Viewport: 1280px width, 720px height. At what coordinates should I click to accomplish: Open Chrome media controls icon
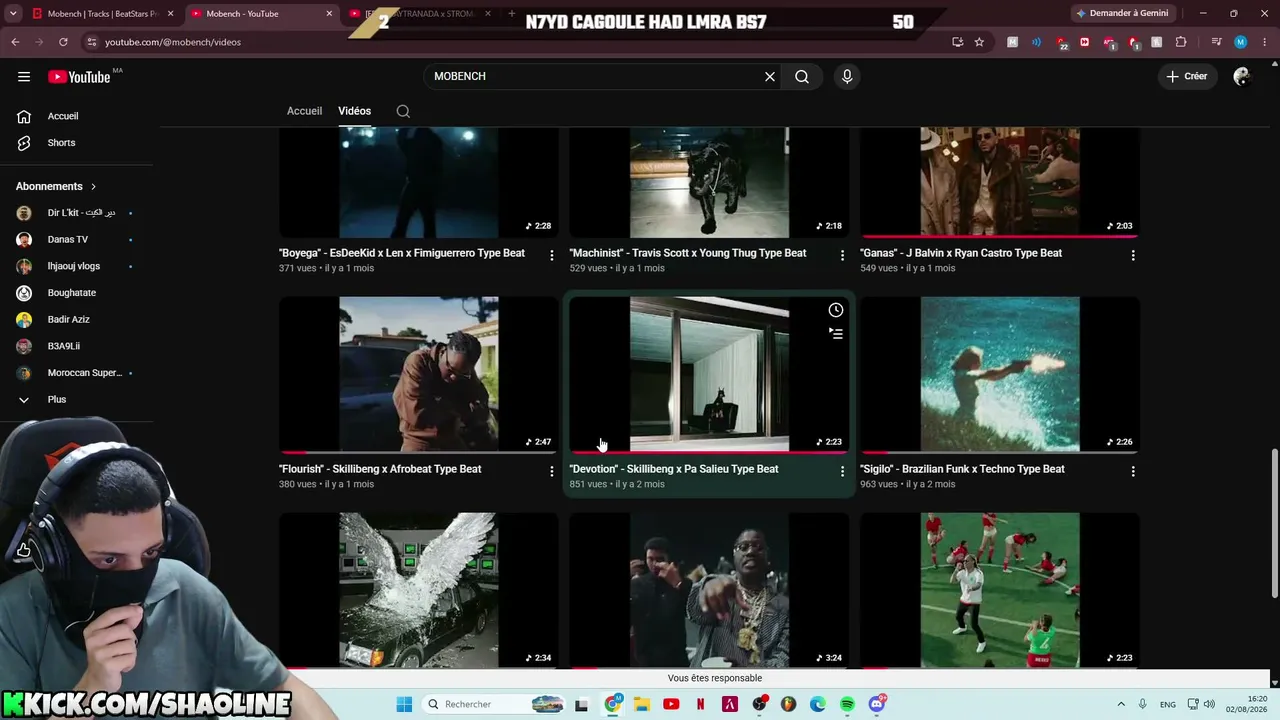[x=1216, y=42]
